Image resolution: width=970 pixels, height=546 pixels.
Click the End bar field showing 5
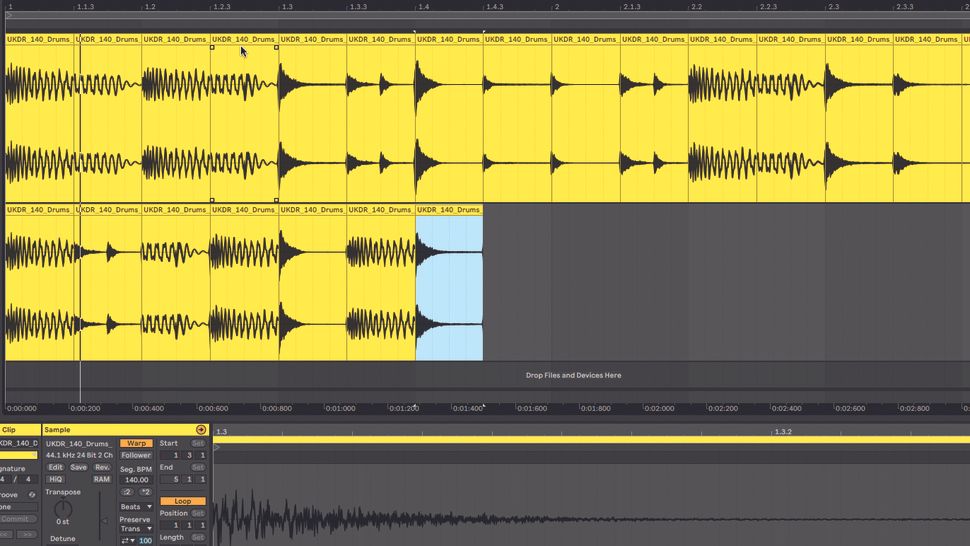point(176,479)
